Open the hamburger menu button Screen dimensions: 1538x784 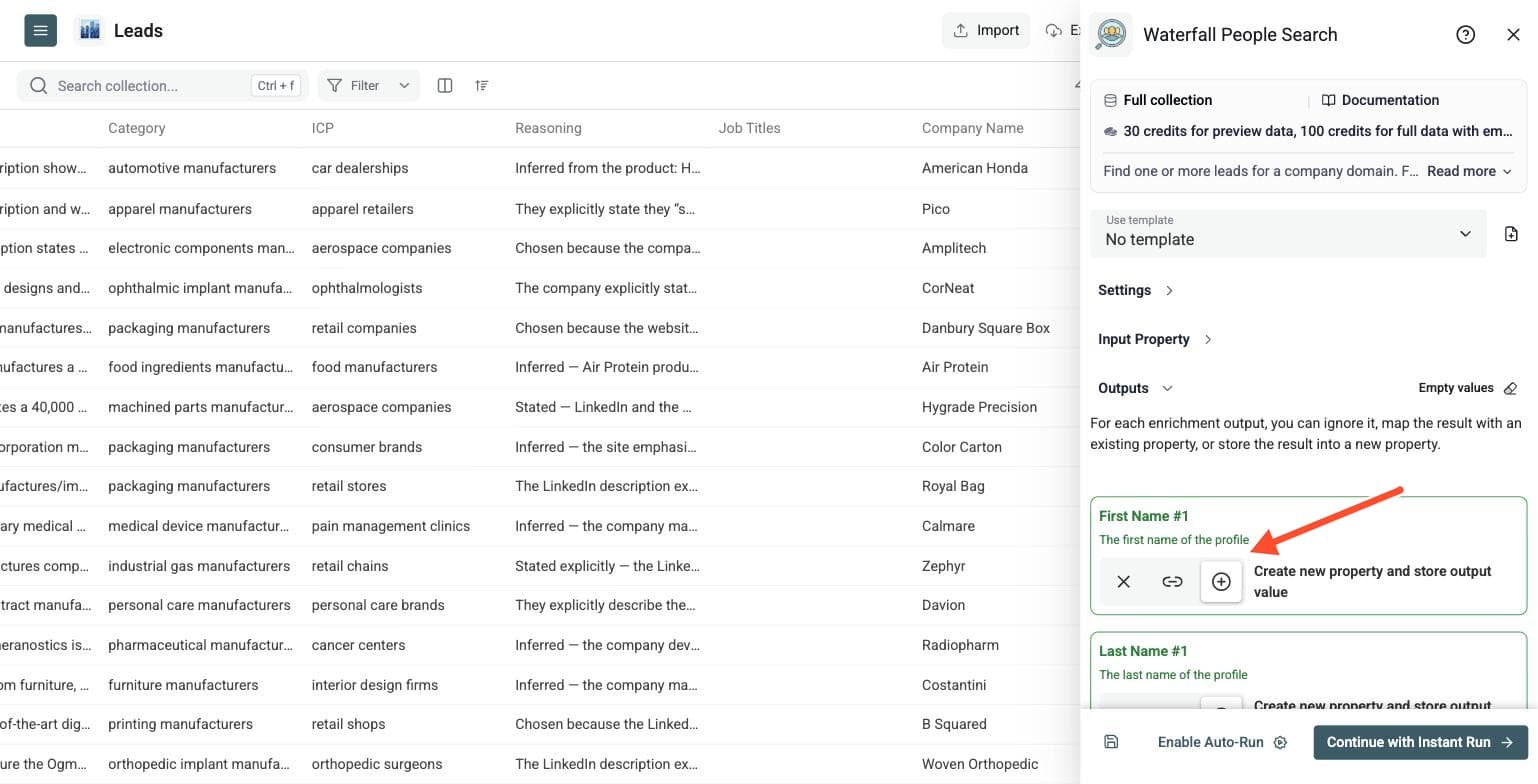40,30
